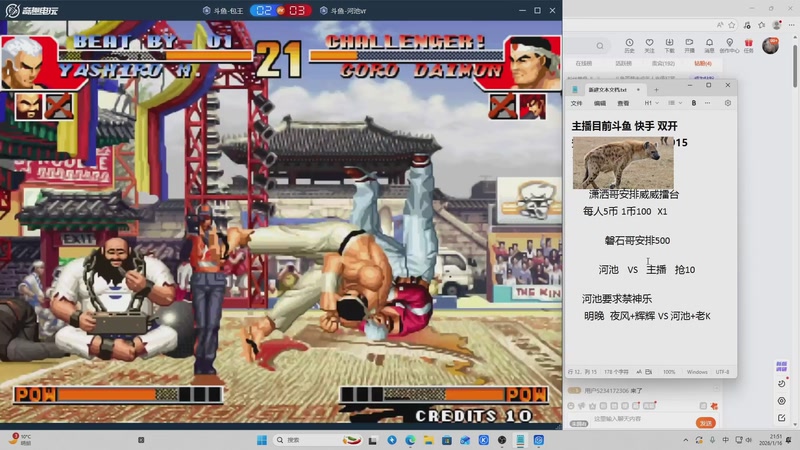Click the orange 发送 send button
Image resolution: width=800 pixels, height=450 pixels.
pos(706,423)
